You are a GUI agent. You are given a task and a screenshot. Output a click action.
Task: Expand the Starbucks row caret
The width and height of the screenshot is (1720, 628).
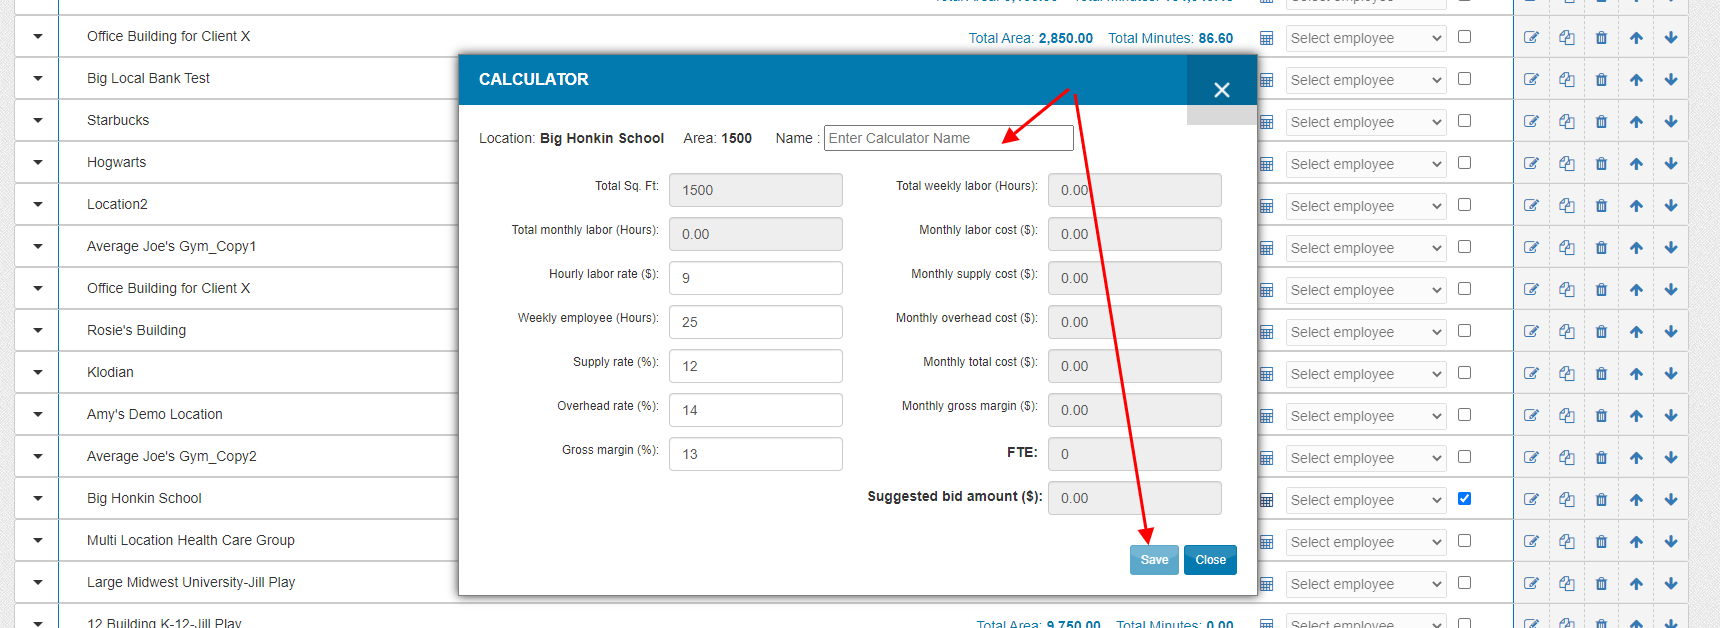[37, 121]
